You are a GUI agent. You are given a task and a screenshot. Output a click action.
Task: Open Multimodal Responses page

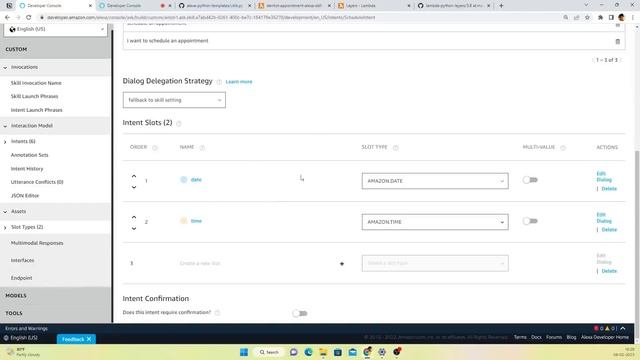pos(37,243)
